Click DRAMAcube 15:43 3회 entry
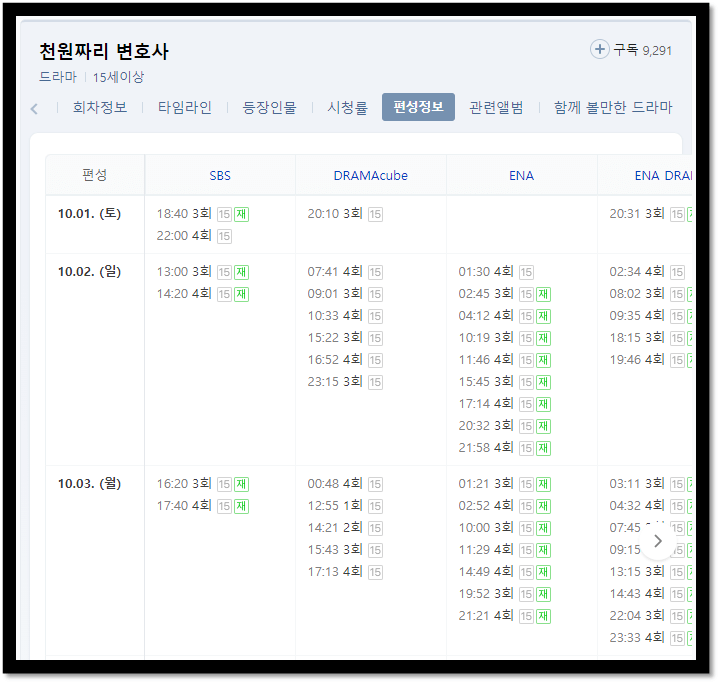719x683 pixels. 345,550
